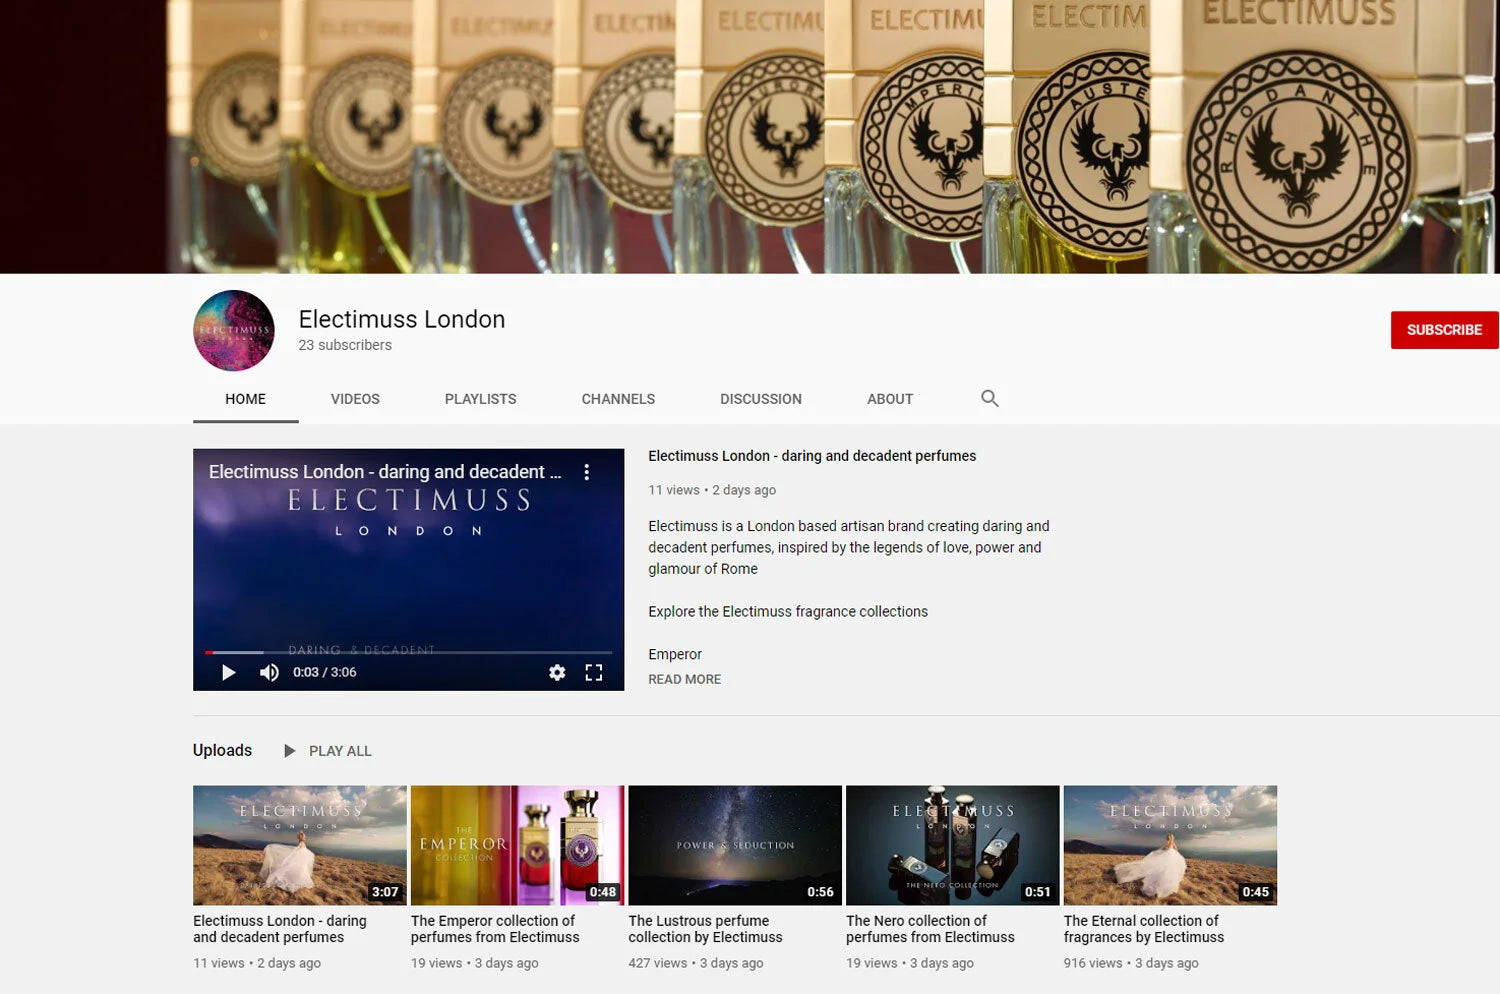Click uploads title 'Electimuss London - daring and decadent perfumes'
The height and width of the screenshot is (994, 1500).
click(280, 929)
